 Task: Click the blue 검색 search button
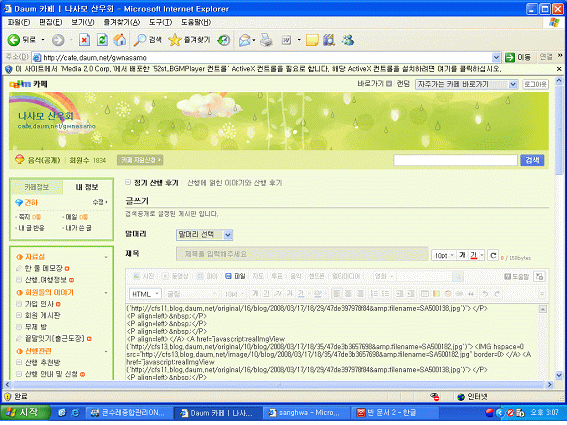coord(532,160)
